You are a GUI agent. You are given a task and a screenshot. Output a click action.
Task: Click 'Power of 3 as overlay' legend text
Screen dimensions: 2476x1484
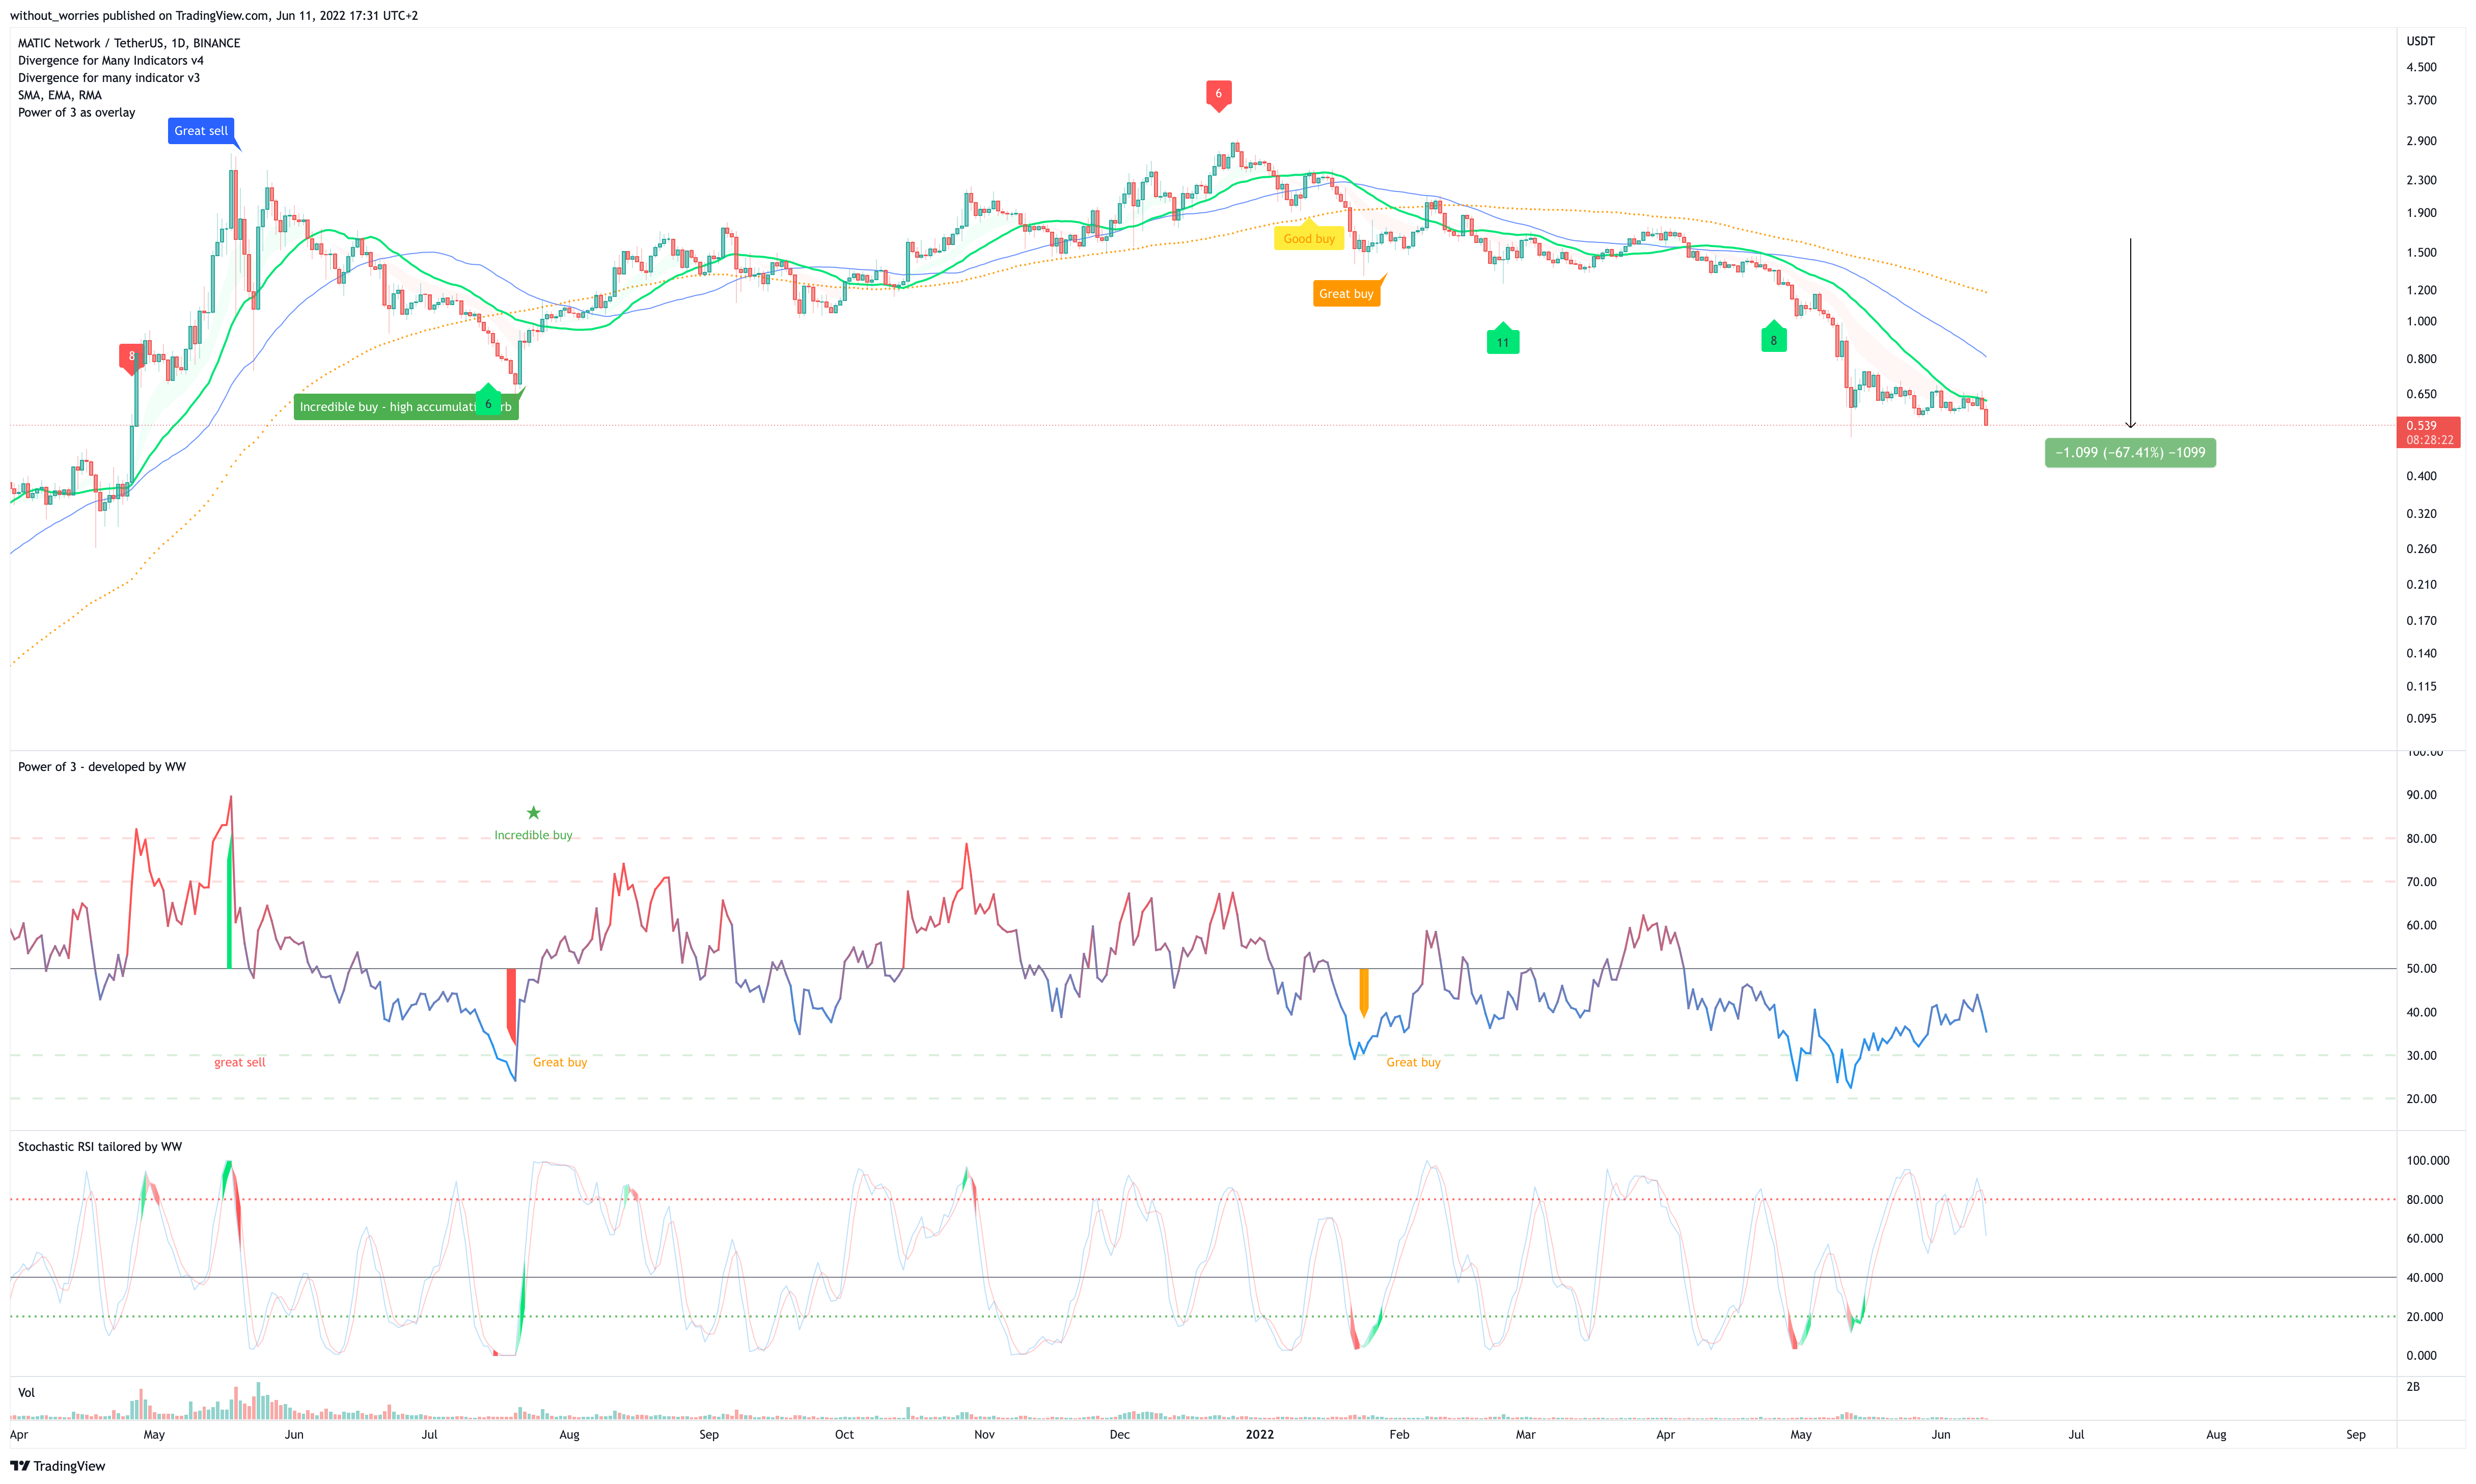[77, 112]
